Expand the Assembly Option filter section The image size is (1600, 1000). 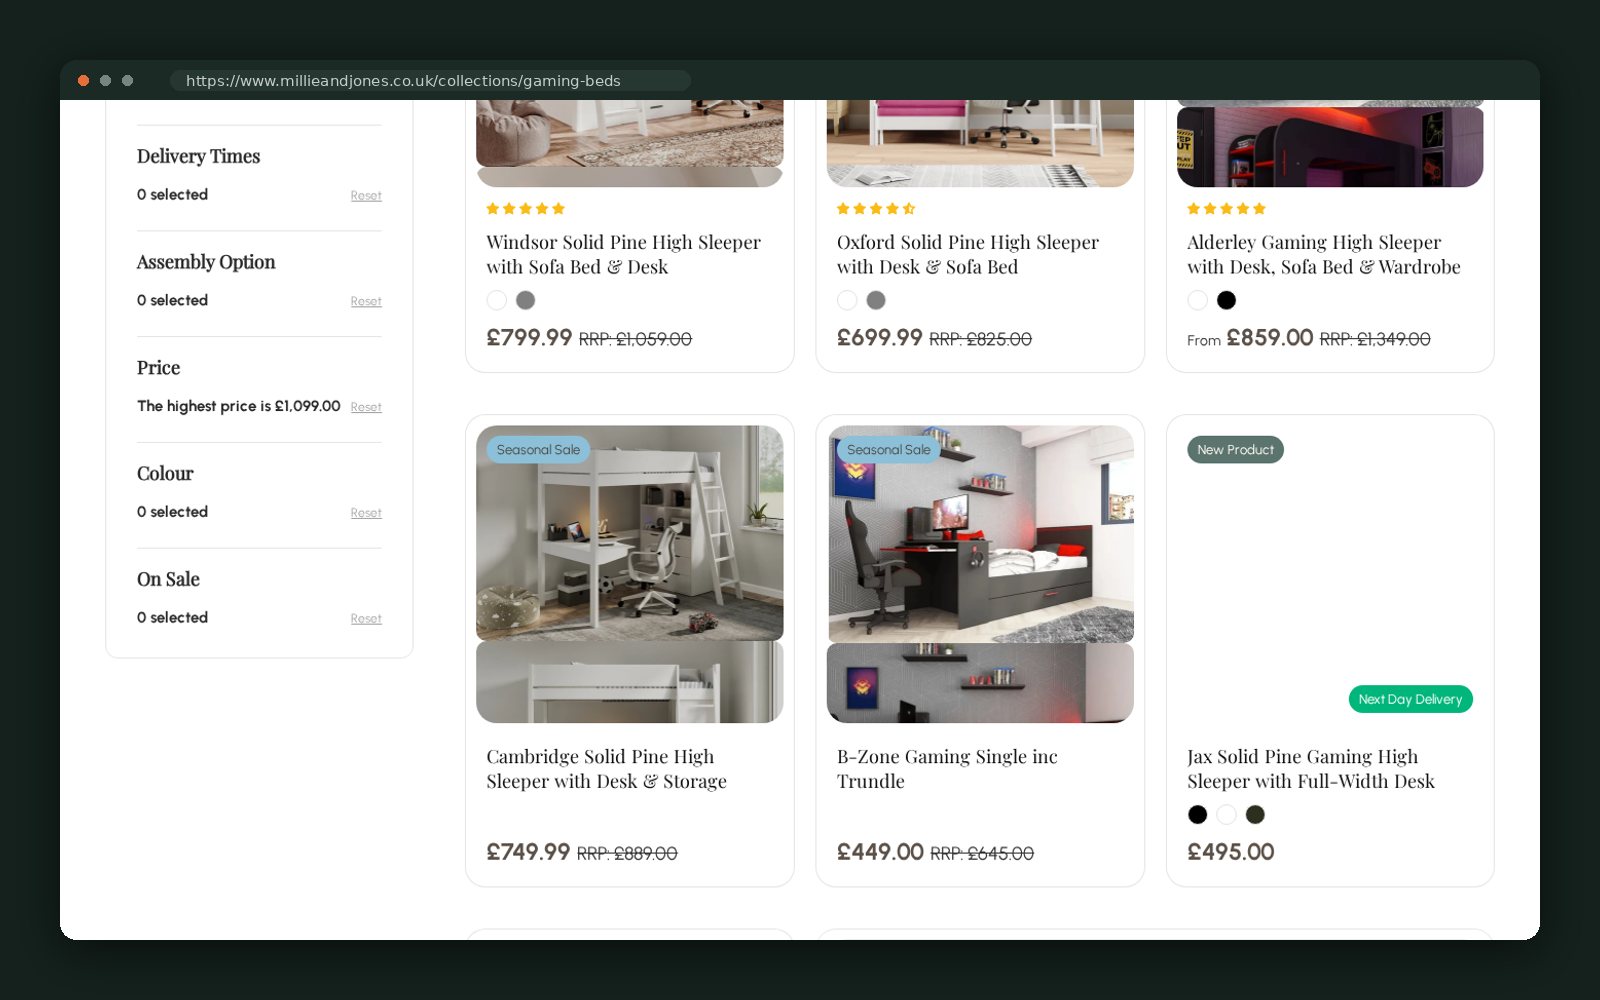(x=206, y=262)
